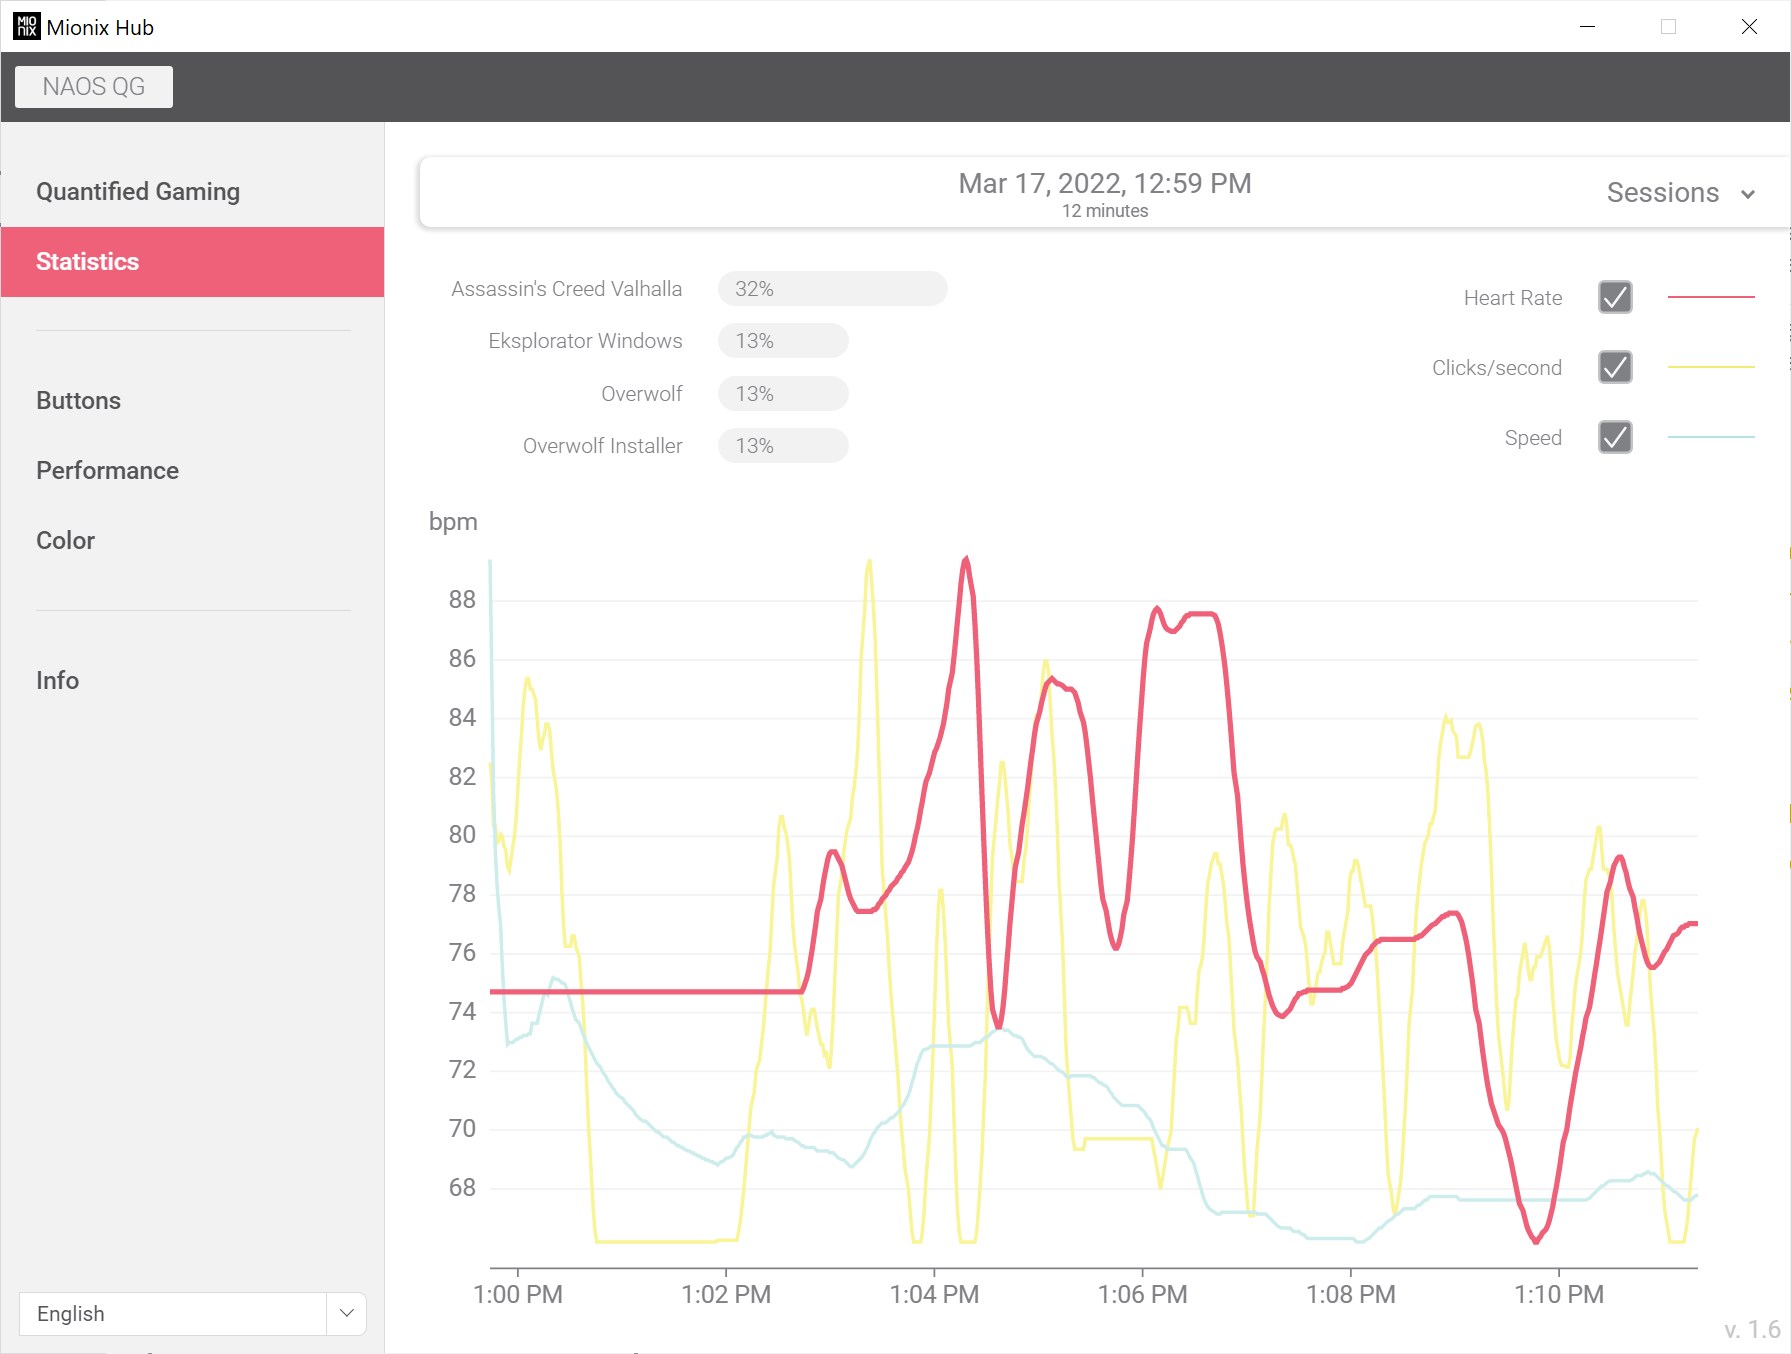Go to the Buttons settings page
This screenshot has height=1354, width=1791.
pyautogui.click(x=78, y=401)
